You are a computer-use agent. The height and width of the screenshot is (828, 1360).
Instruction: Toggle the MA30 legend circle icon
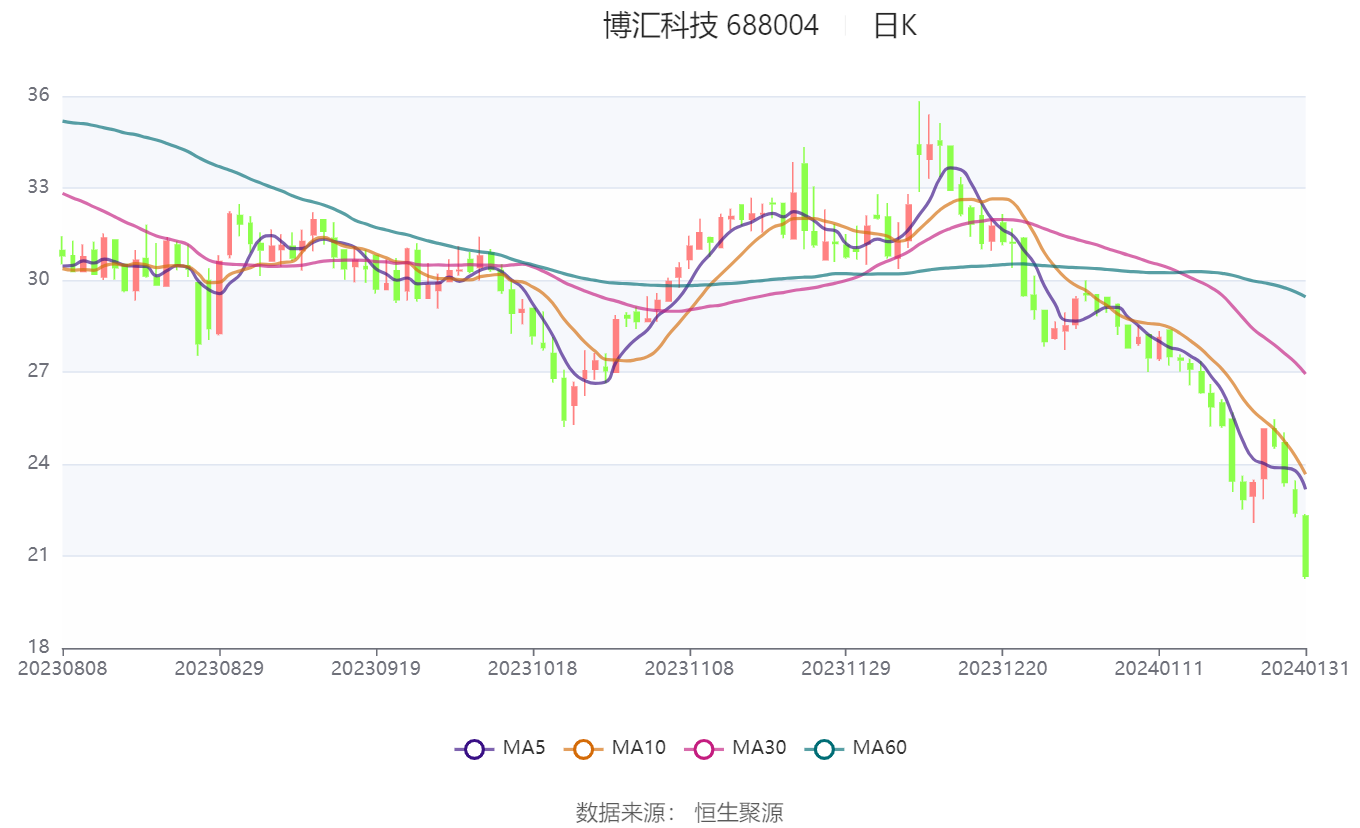[703, 748]
